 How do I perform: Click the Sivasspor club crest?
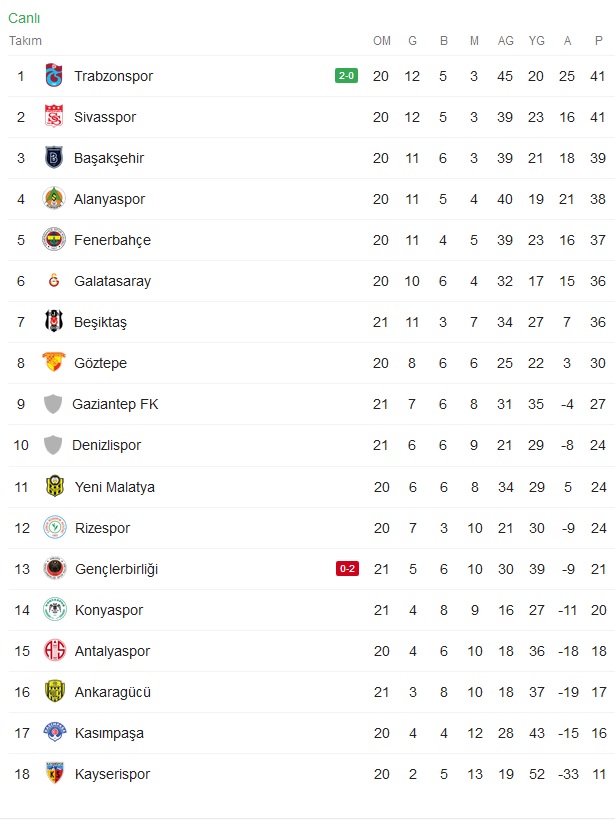click(54, 117)
